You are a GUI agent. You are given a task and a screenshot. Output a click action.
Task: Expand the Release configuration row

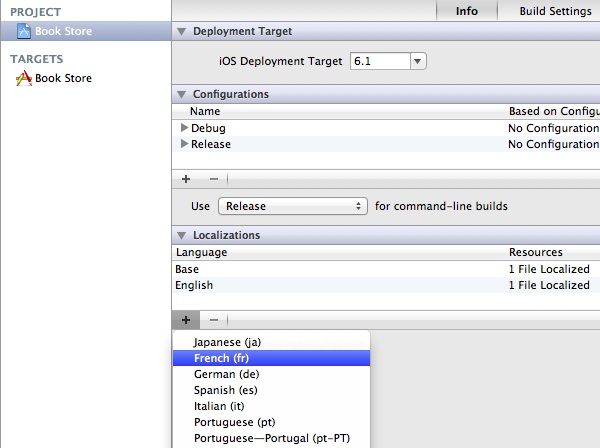(184, 144)
